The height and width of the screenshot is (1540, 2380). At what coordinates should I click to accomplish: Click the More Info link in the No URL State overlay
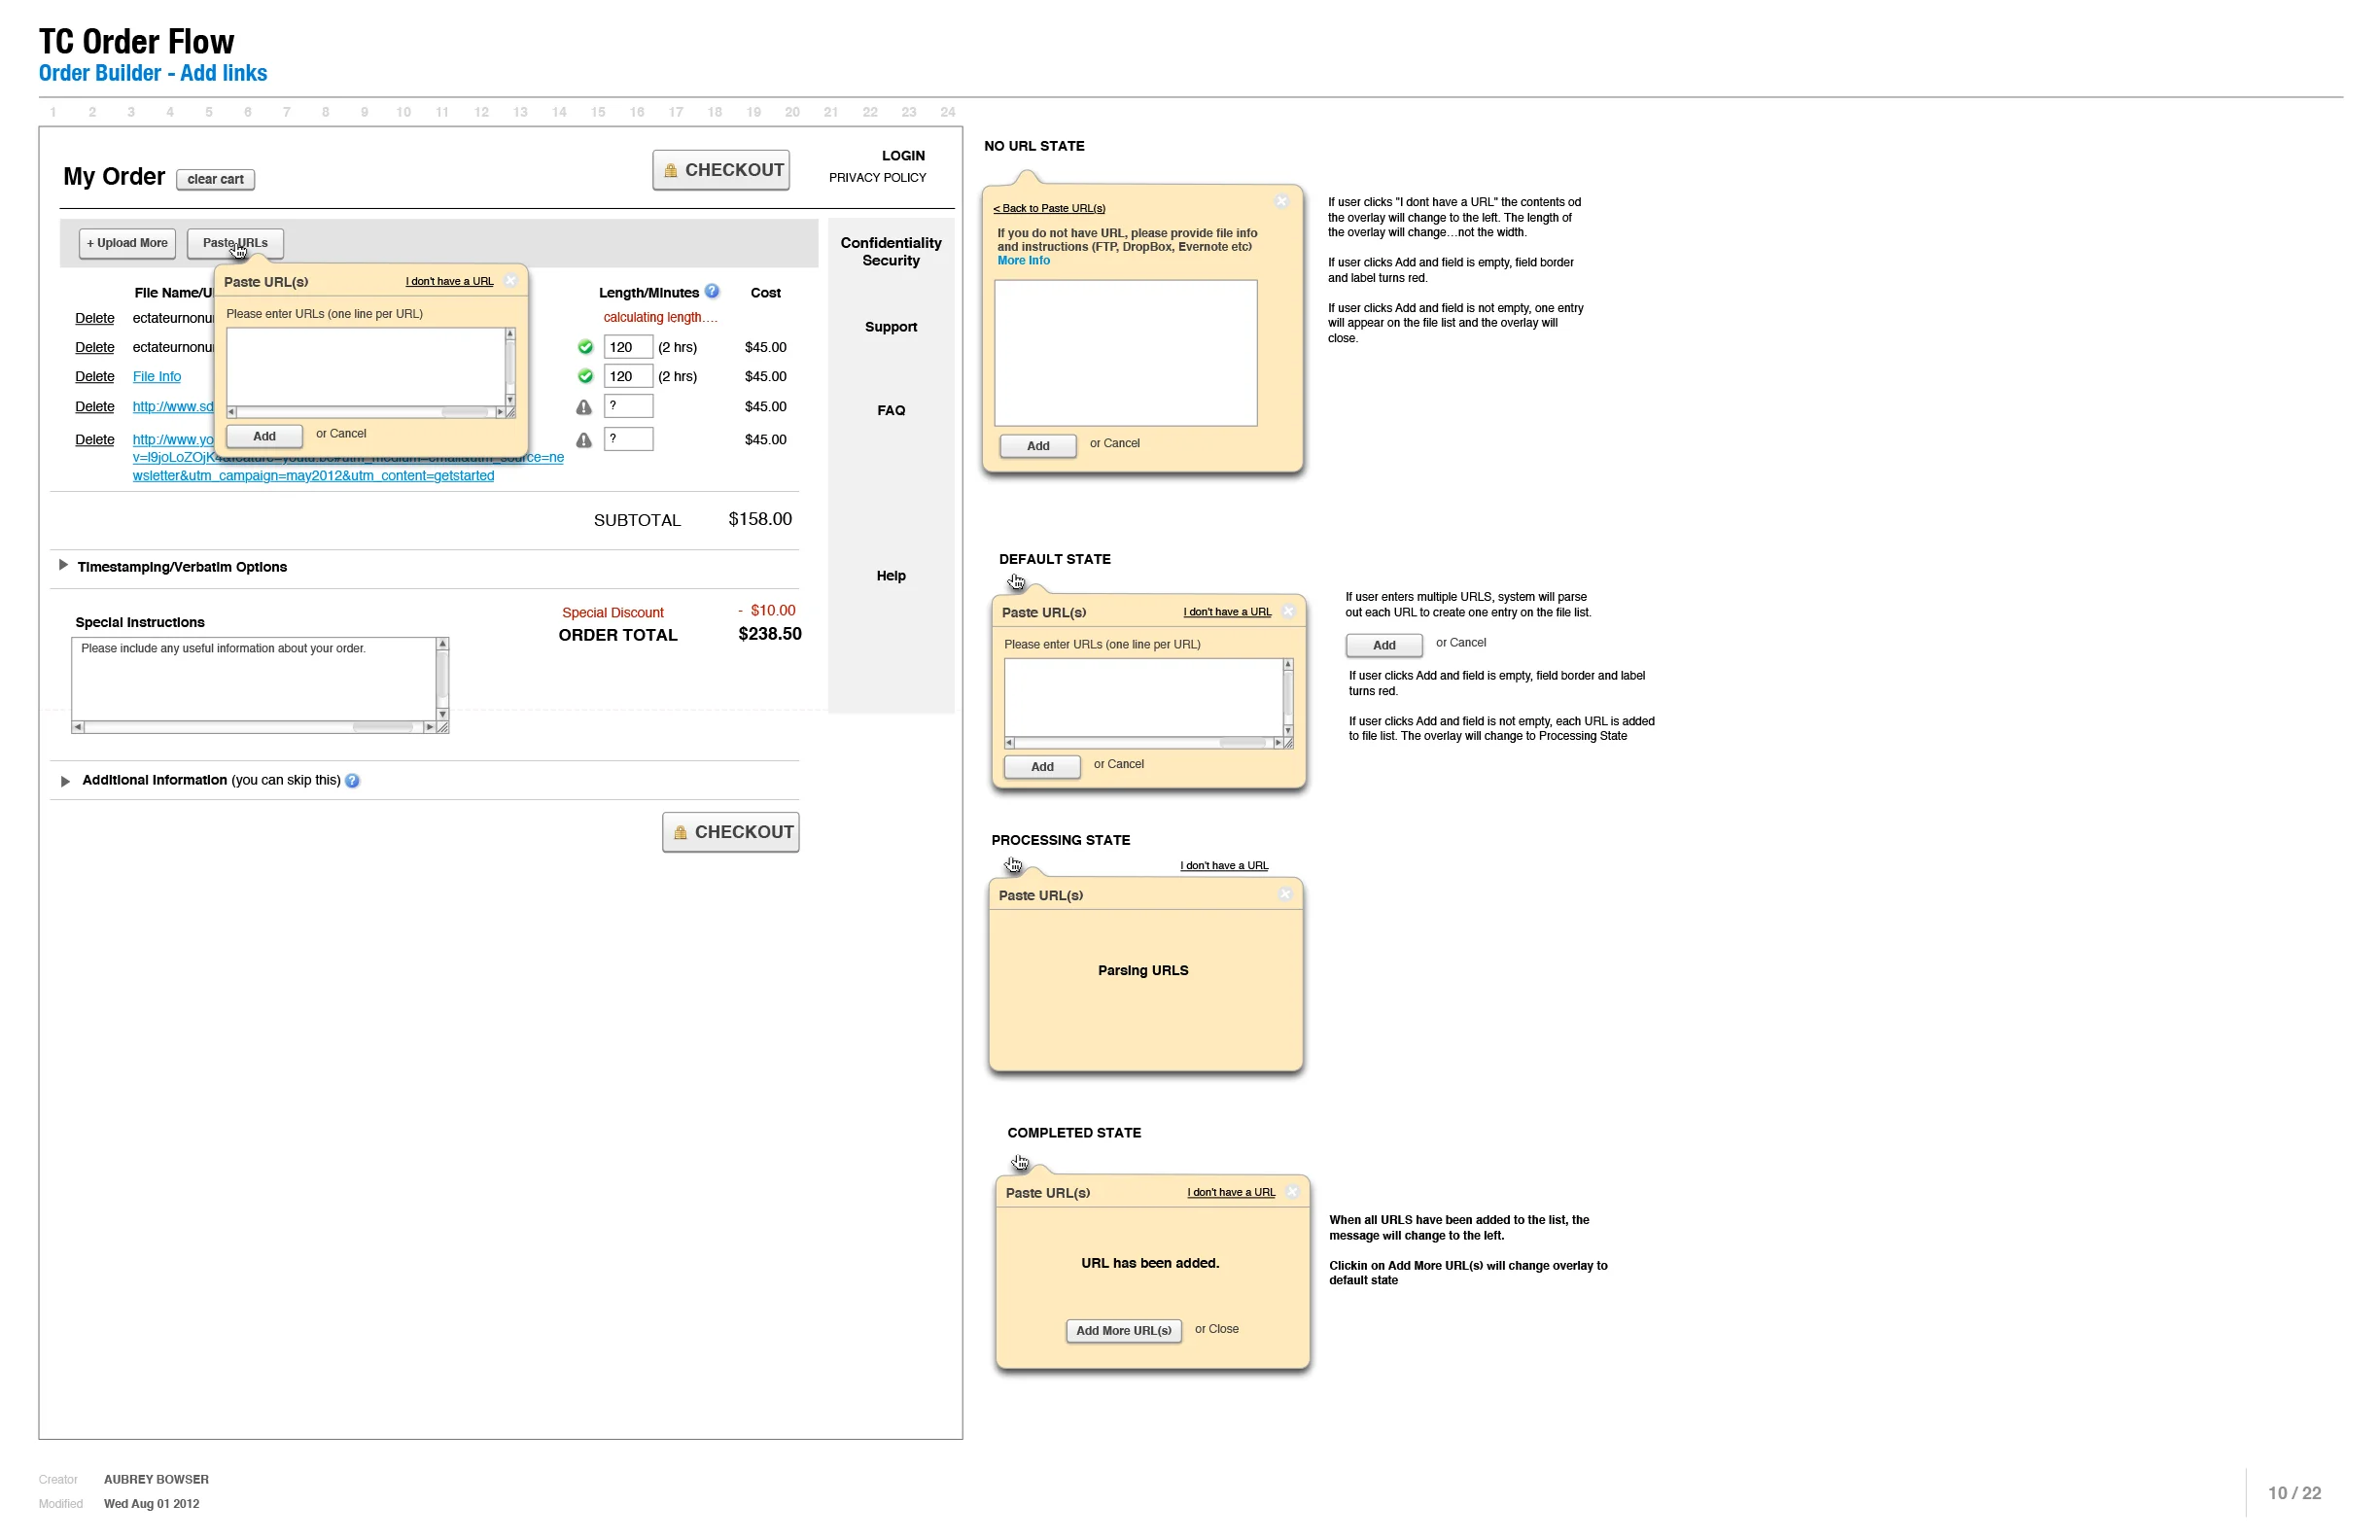[1023, 260]
